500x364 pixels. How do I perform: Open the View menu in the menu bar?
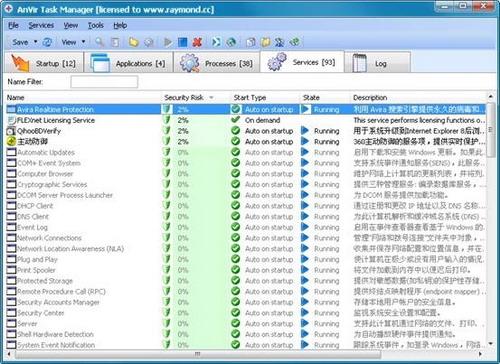[71, 25]
